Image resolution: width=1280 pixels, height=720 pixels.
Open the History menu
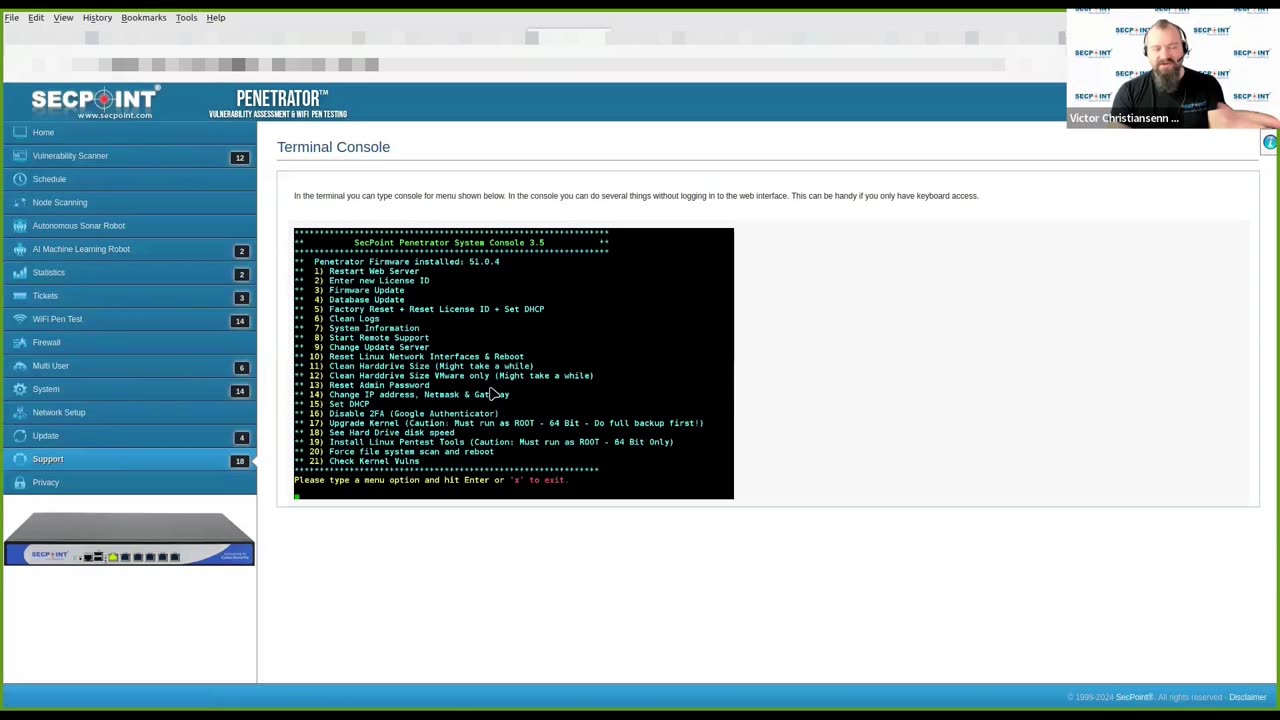97,17
